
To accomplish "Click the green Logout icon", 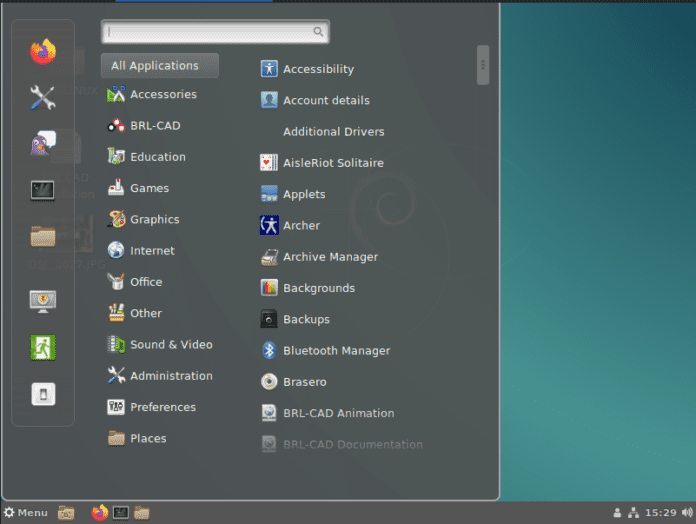I will pyautogui.click(x=43, y=347).
